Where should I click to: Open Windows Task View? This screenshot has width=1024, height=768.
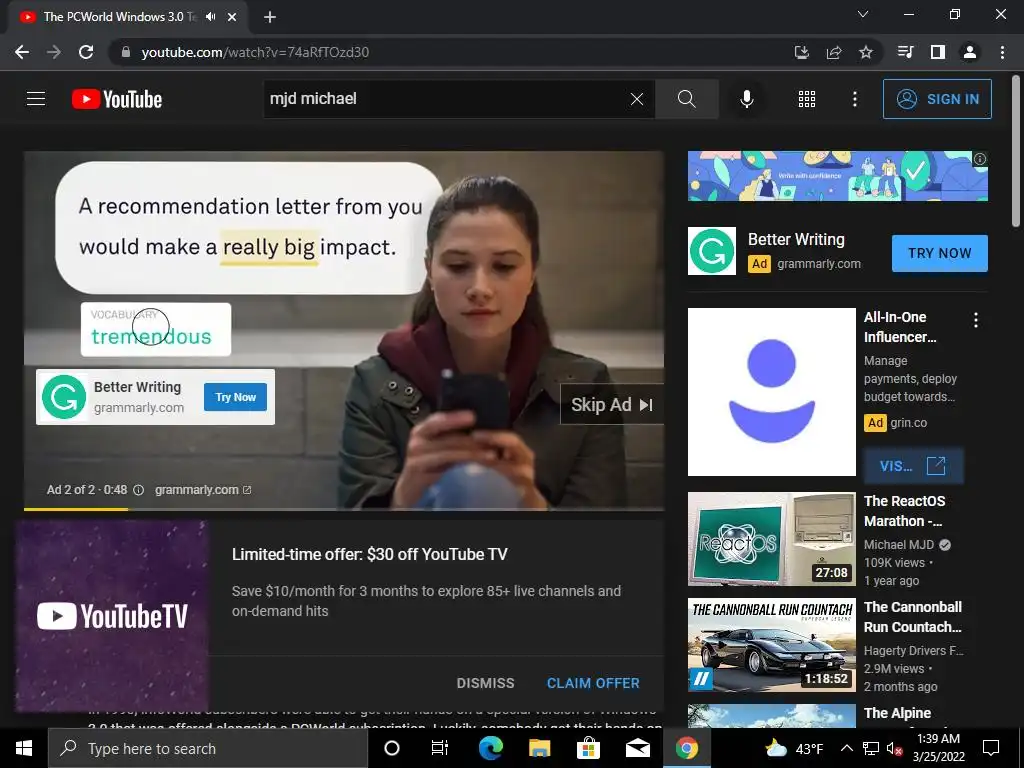[440, 748]
